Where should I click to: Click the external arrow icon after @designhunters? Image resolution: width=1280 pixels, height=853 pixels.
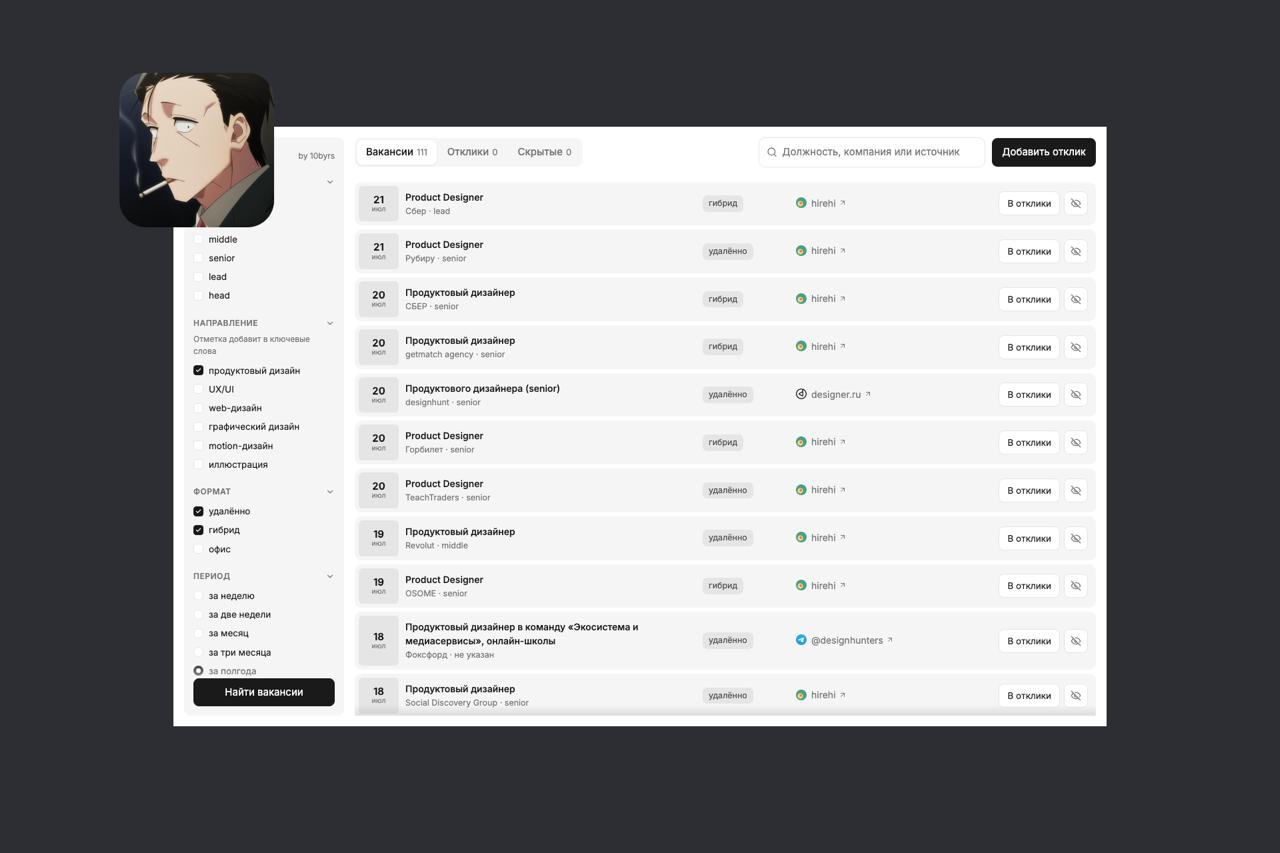[x=890, y=640]
